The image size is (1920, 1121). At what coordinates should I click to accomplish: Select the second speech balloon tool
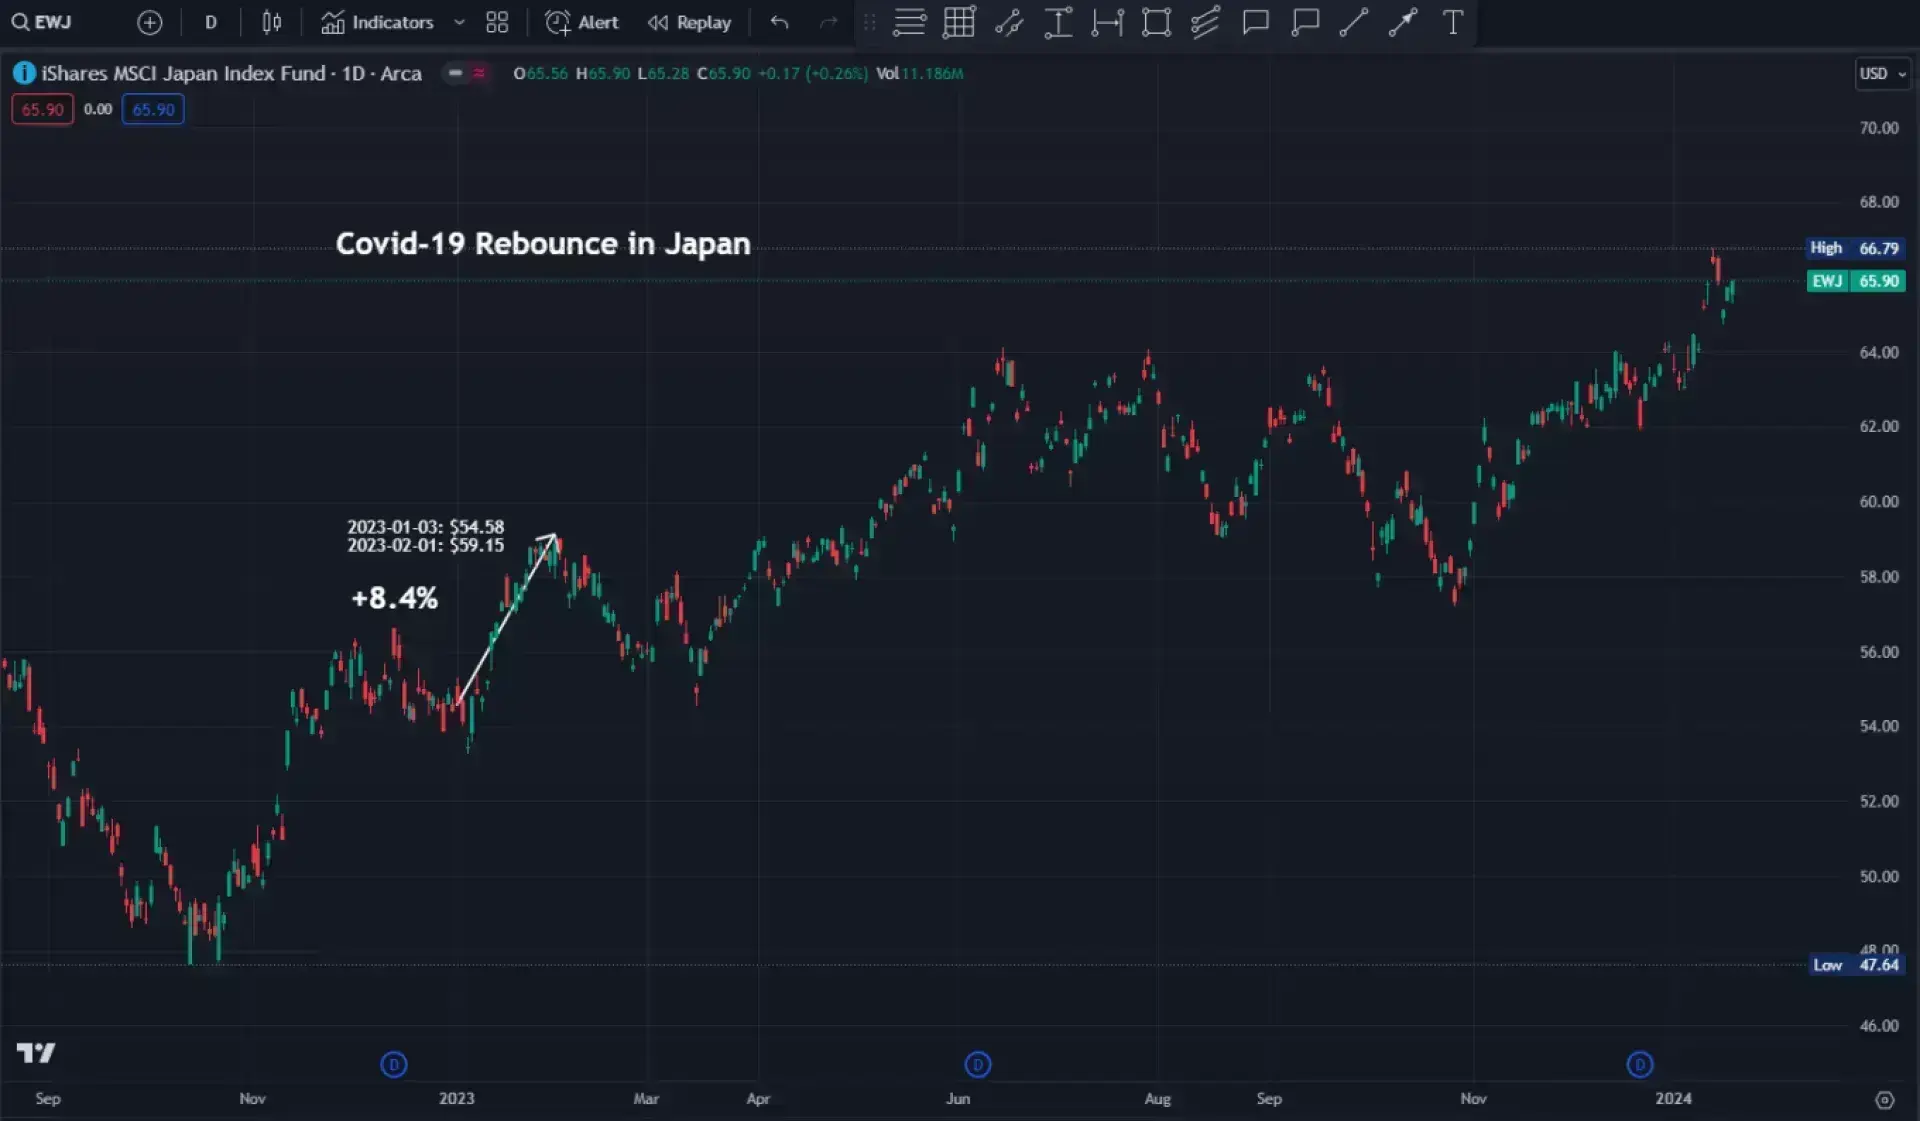(x=1305, y=22)
